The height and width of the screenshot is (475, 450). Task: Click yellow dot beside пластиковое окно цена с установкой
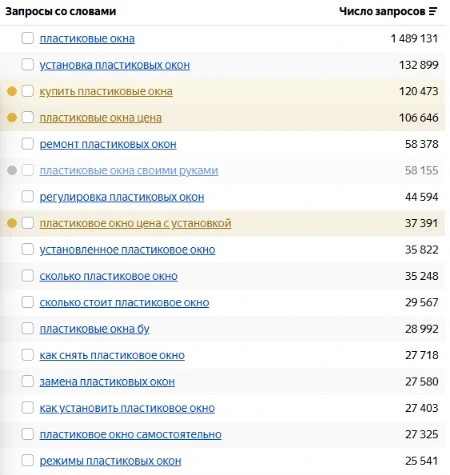tap(12, 223)
